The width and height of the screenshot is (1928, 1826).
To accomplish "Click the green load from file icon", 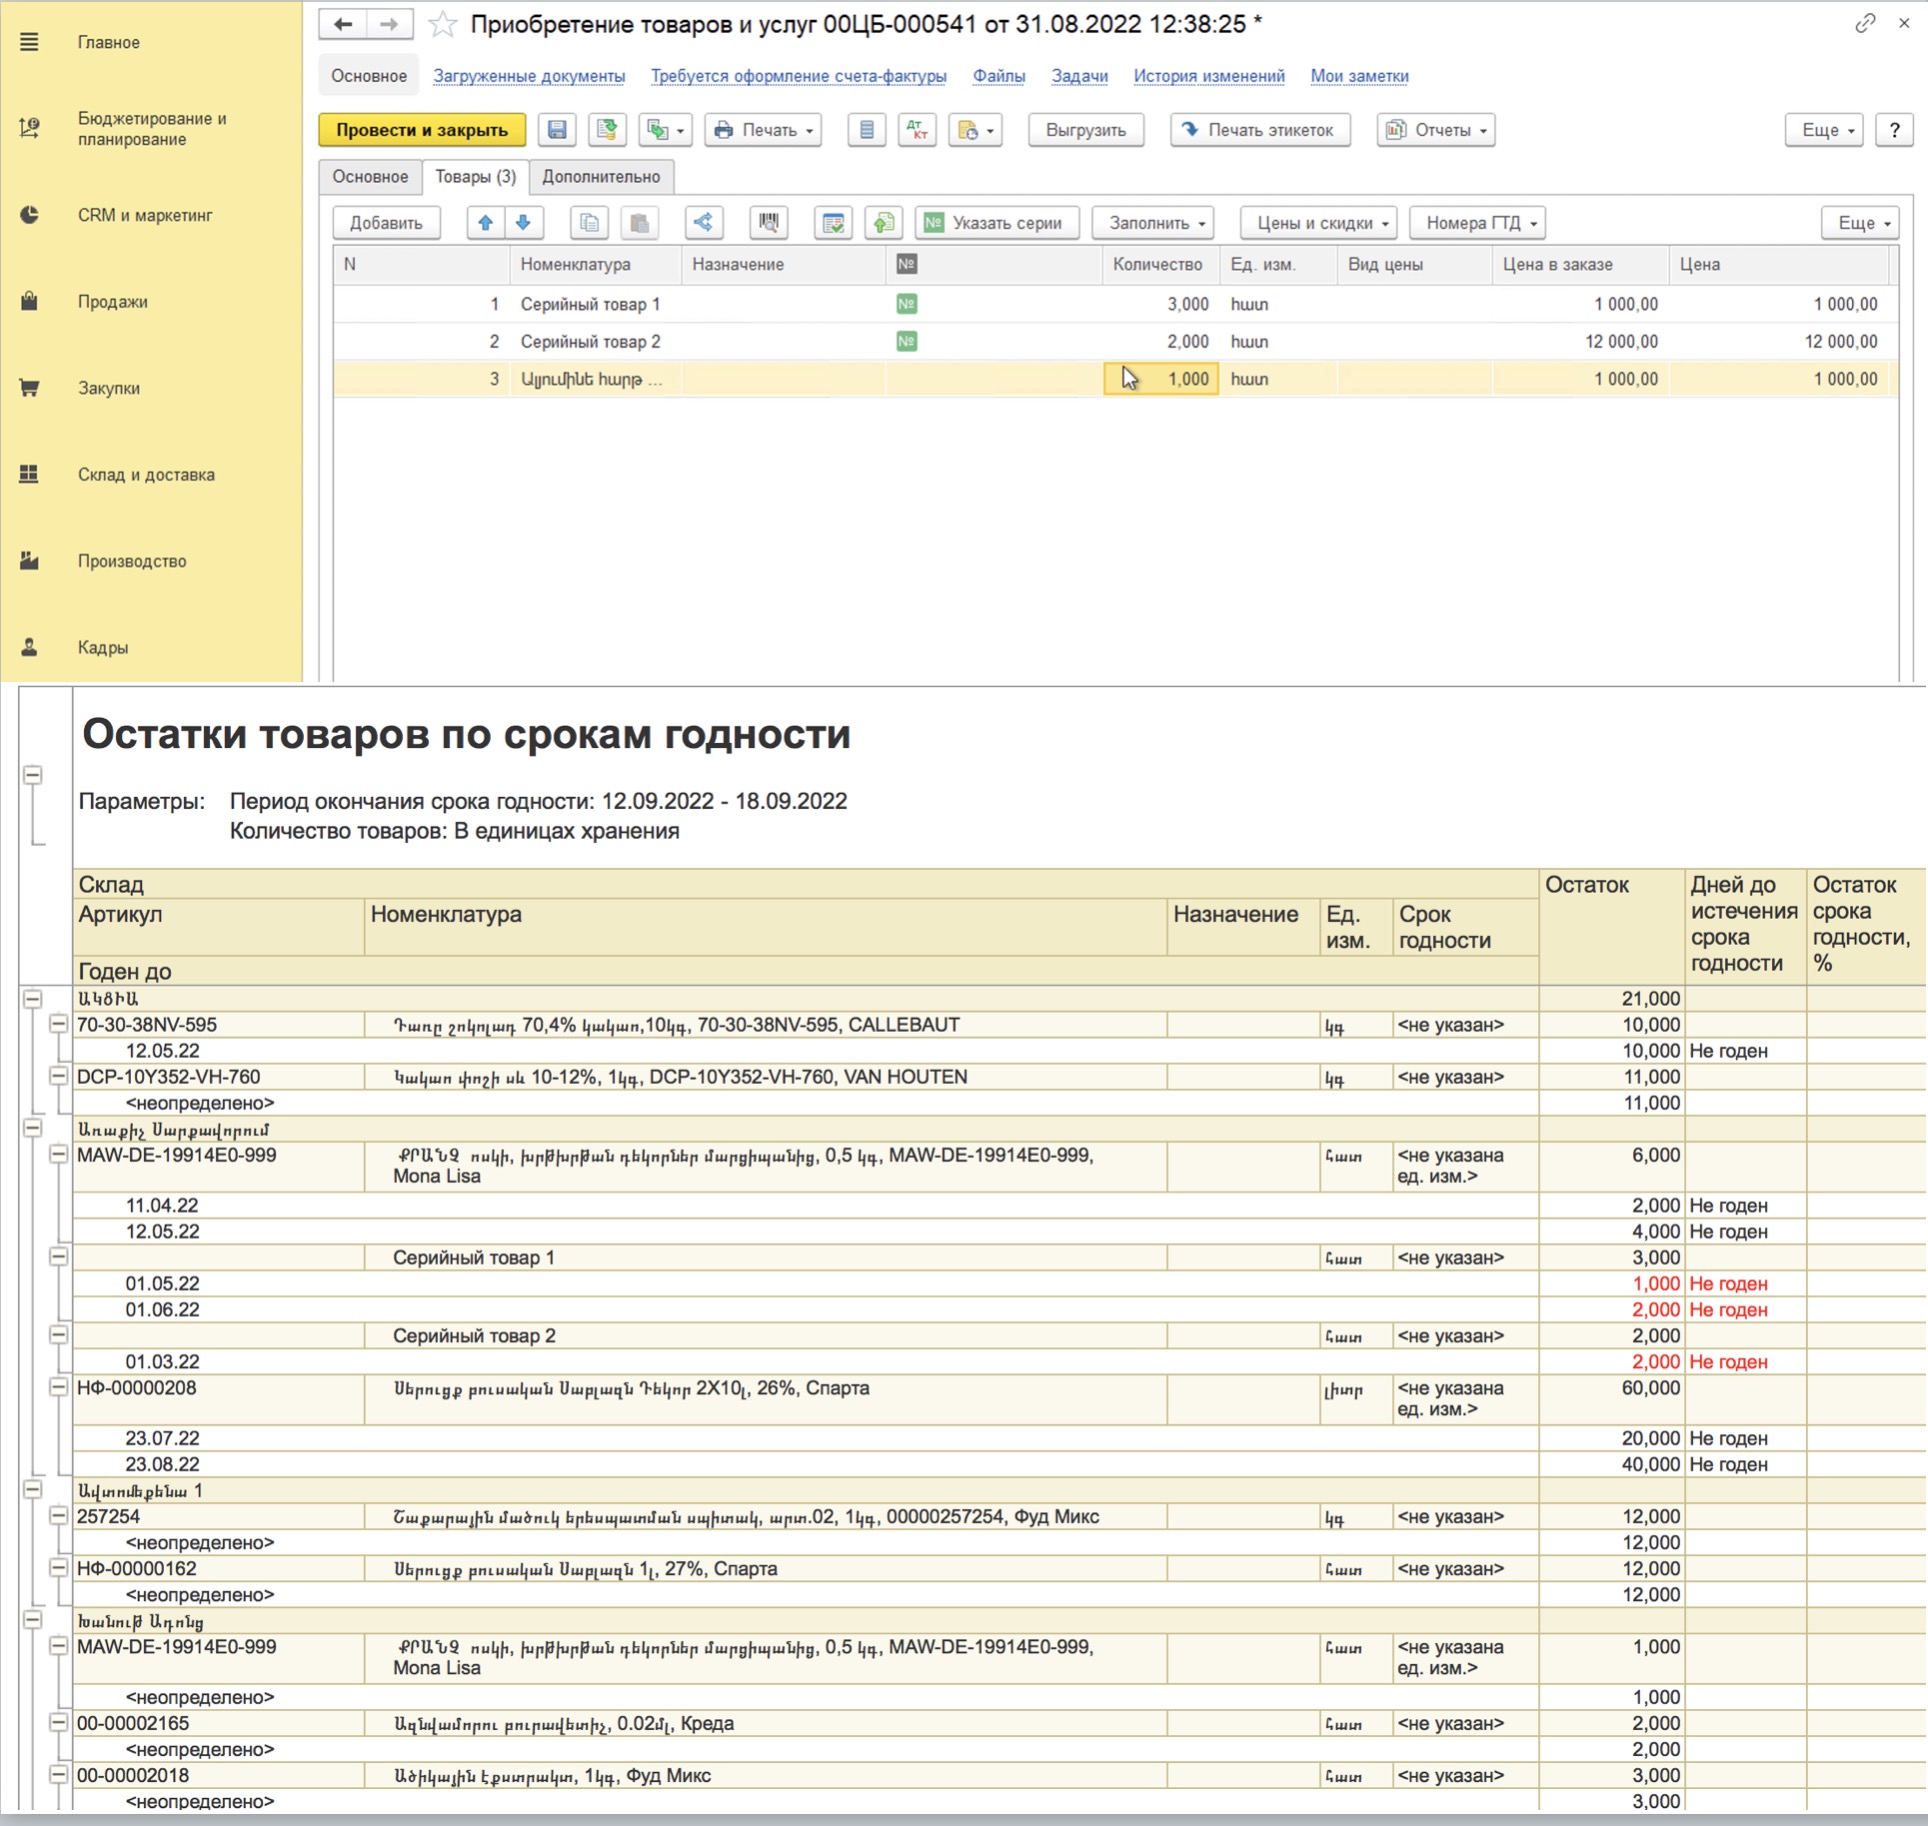I will point(884,222).
